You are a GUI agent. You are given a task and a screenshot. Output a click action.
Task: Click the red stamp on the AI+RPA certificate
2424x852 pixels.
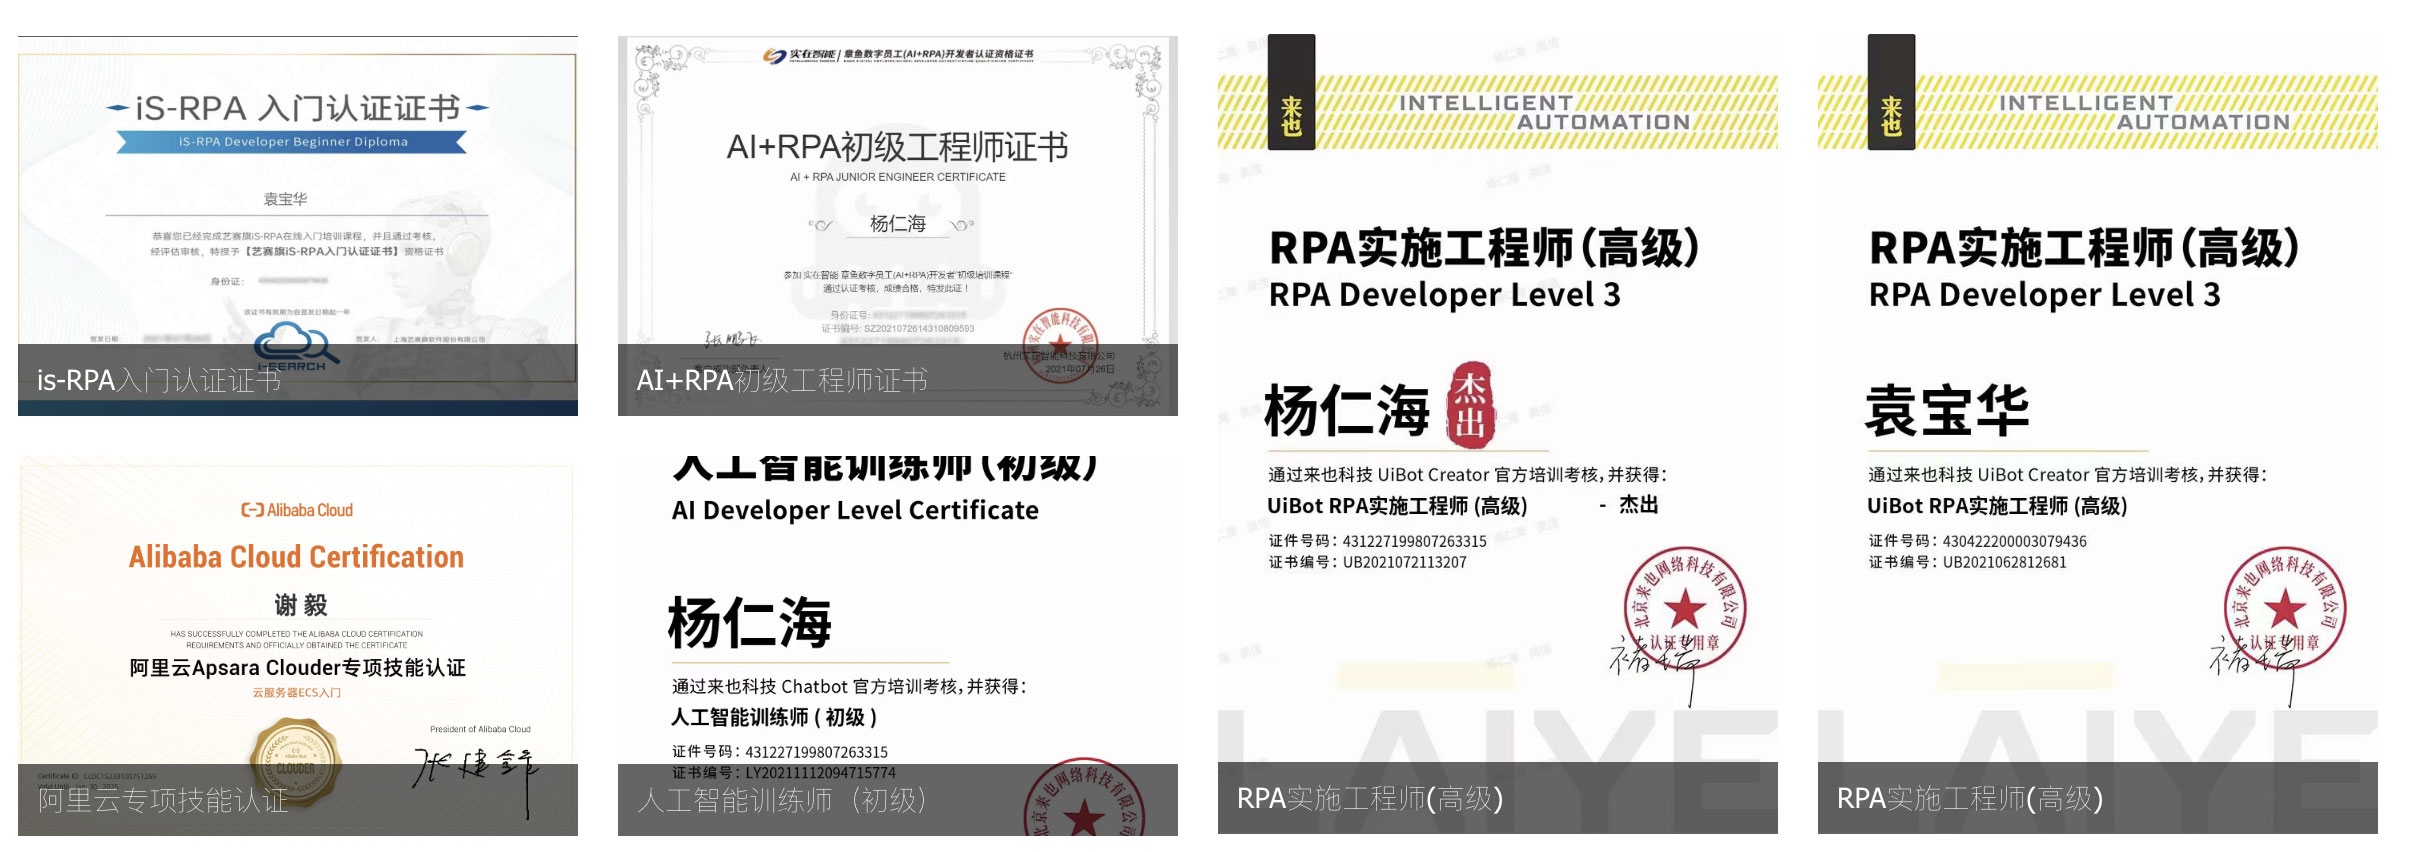1060,345
